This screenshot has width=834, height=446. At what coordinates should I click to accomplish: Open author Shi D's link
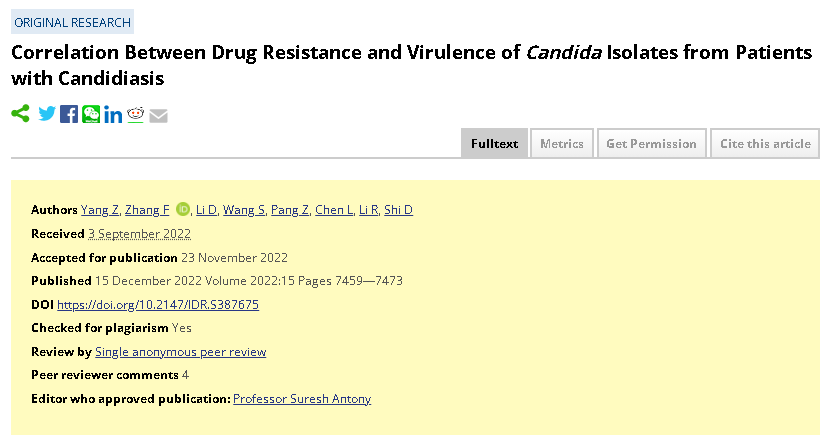click(398, 210)
